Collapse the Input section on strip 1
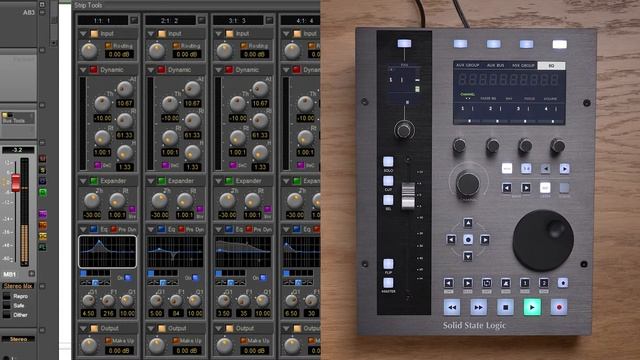The height and width of the screenshot is (360, 640). point(83,33)
